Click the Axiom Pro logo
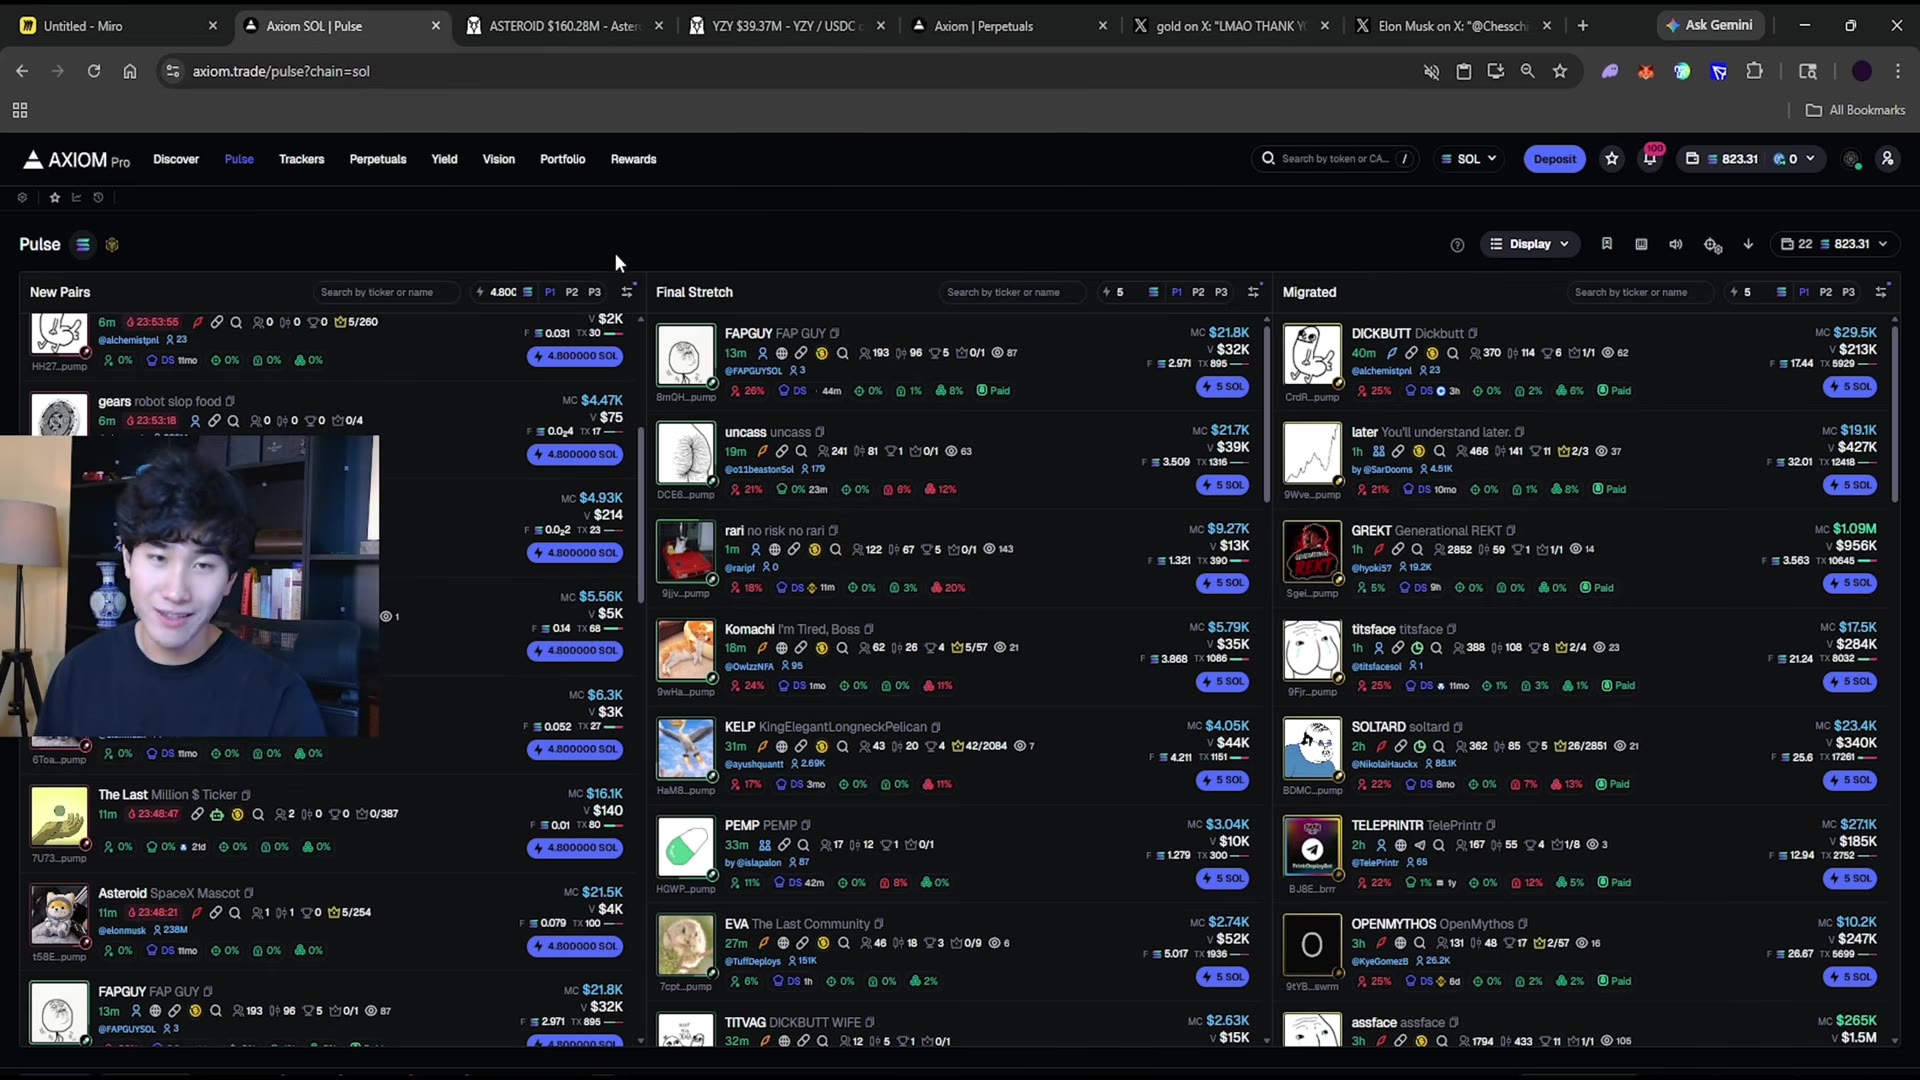The image size is (1920, 1080). [x=77, y=160]
